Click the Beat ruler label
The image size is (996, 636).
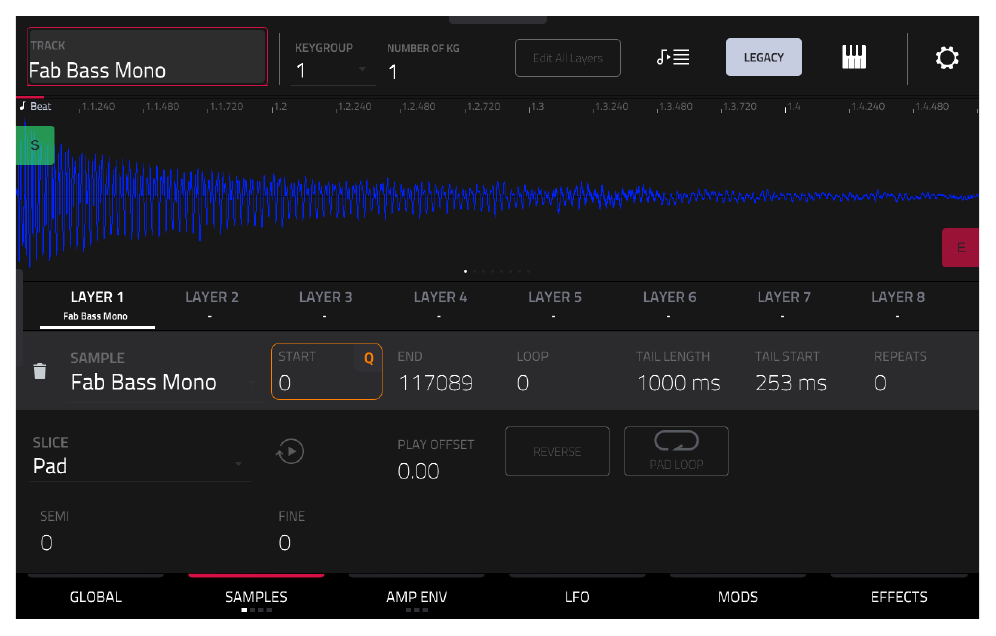point(36,106)
